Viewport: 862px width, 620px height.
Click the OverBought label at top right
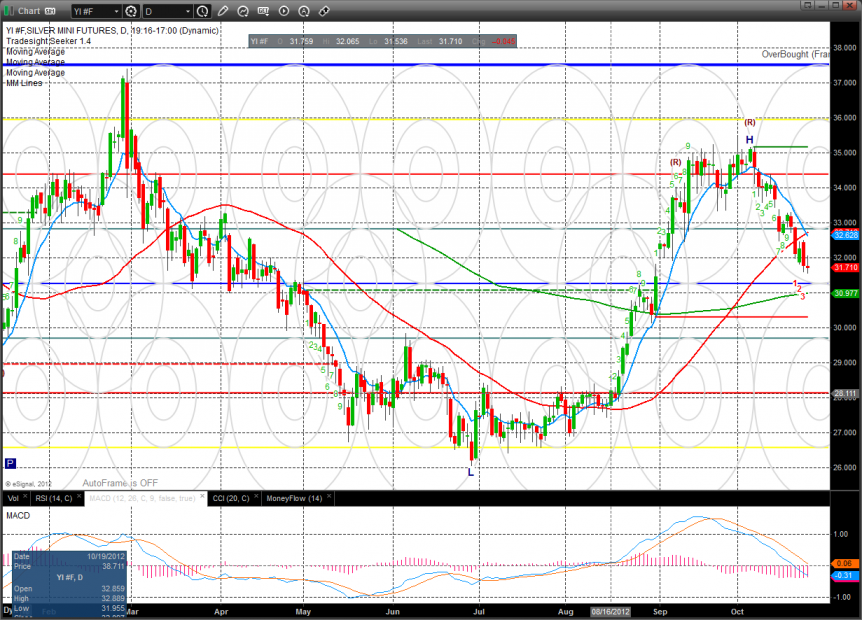coord(795,54)
